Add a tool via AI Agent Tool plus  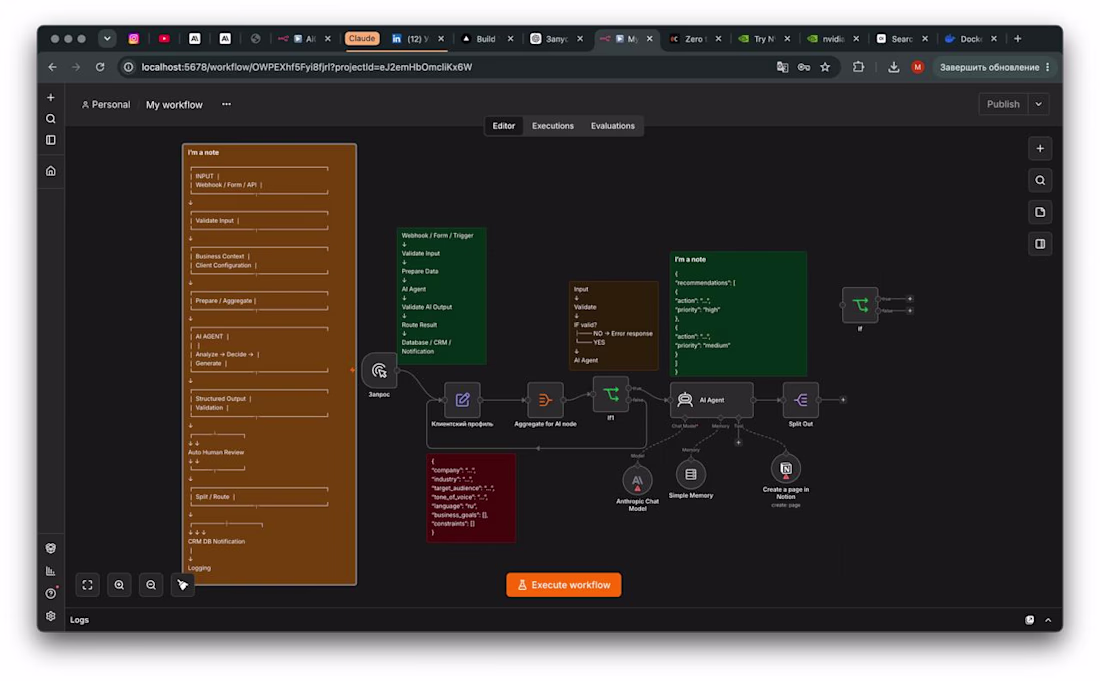pos(738,443)
